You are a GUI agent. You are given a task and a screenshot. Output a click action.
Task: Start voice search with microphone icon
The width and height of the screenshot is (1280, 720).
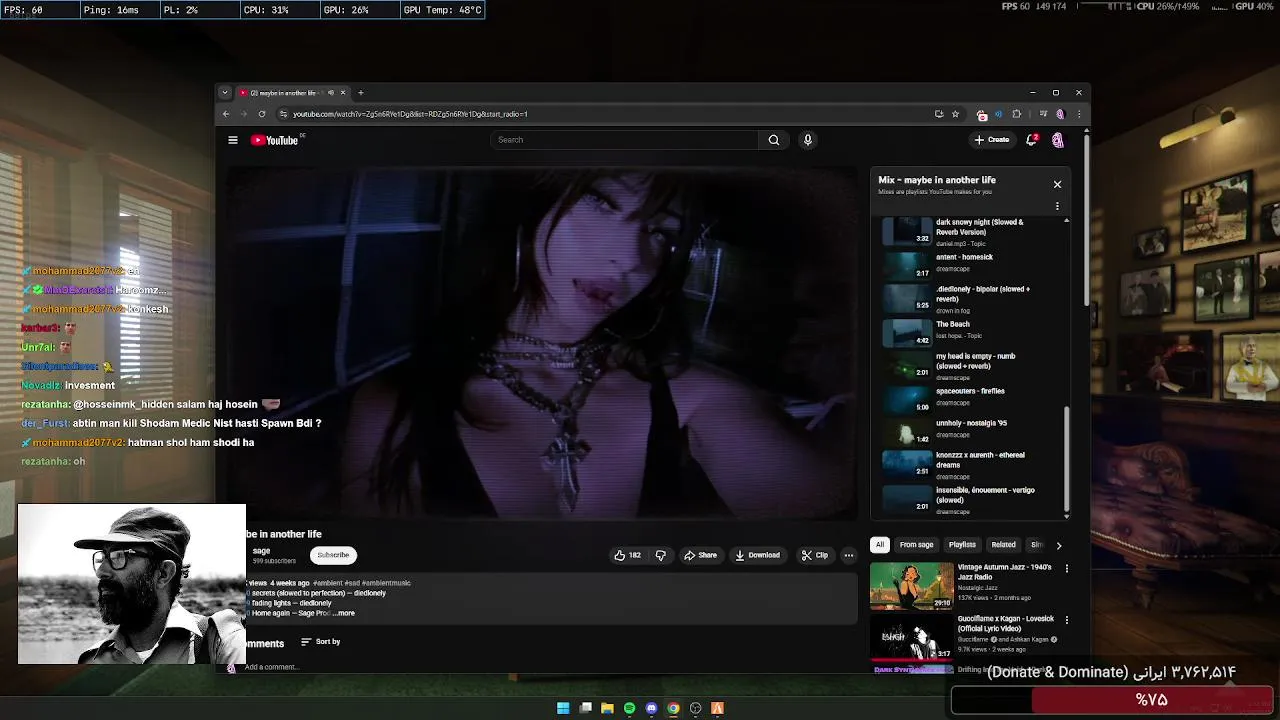(808, 140)
